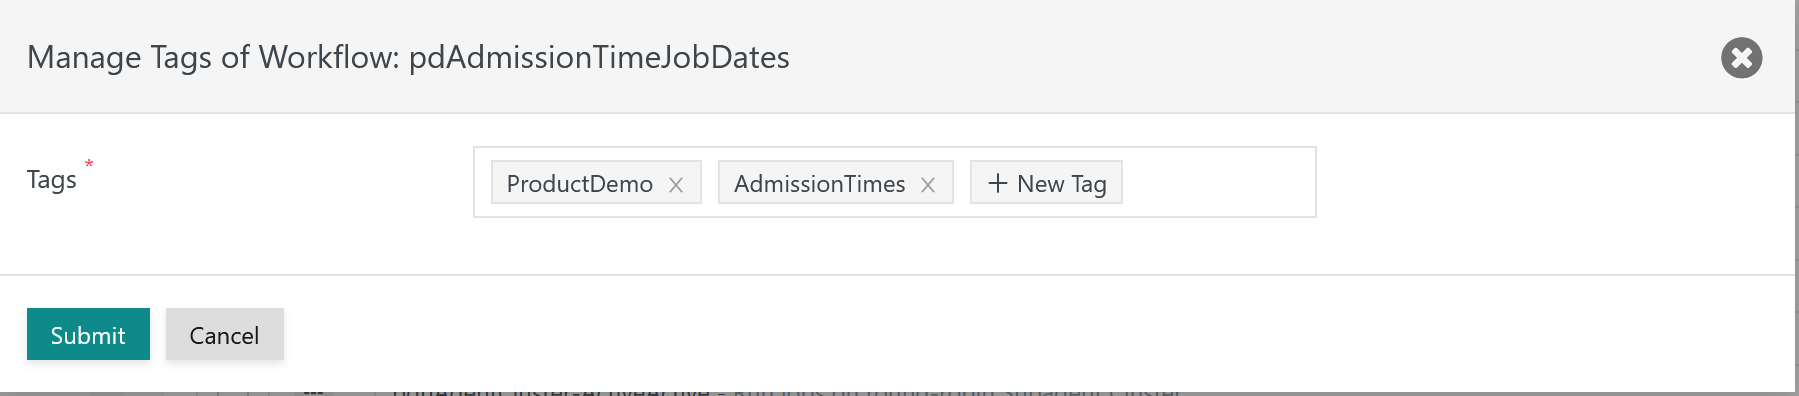The image size is (1799, 396).
Task: Cancel the tag editing dialog
Action: point(224,334)
